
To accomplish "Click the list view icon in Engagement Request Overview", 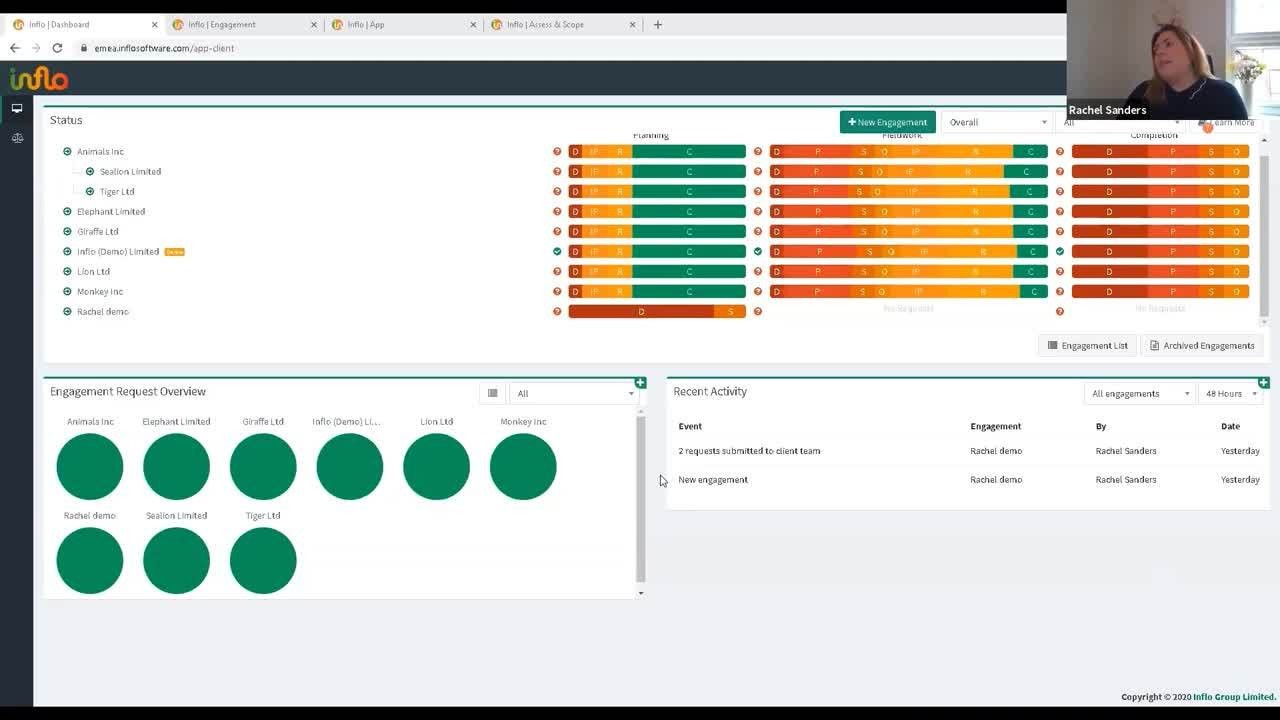I will coord(492,393).
